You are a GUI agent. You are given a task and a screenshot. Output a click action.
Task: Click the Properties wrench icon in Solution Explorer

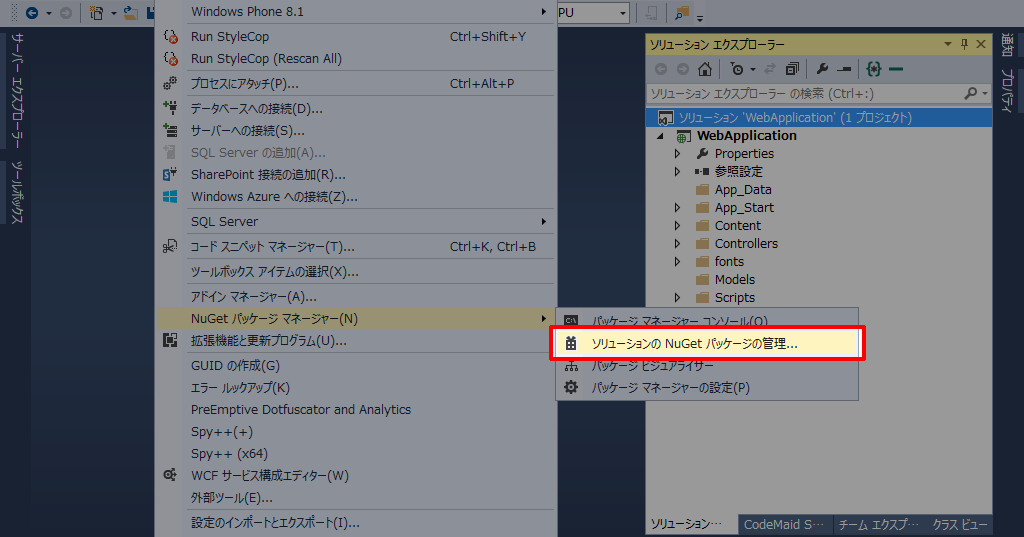click(822, 69)
